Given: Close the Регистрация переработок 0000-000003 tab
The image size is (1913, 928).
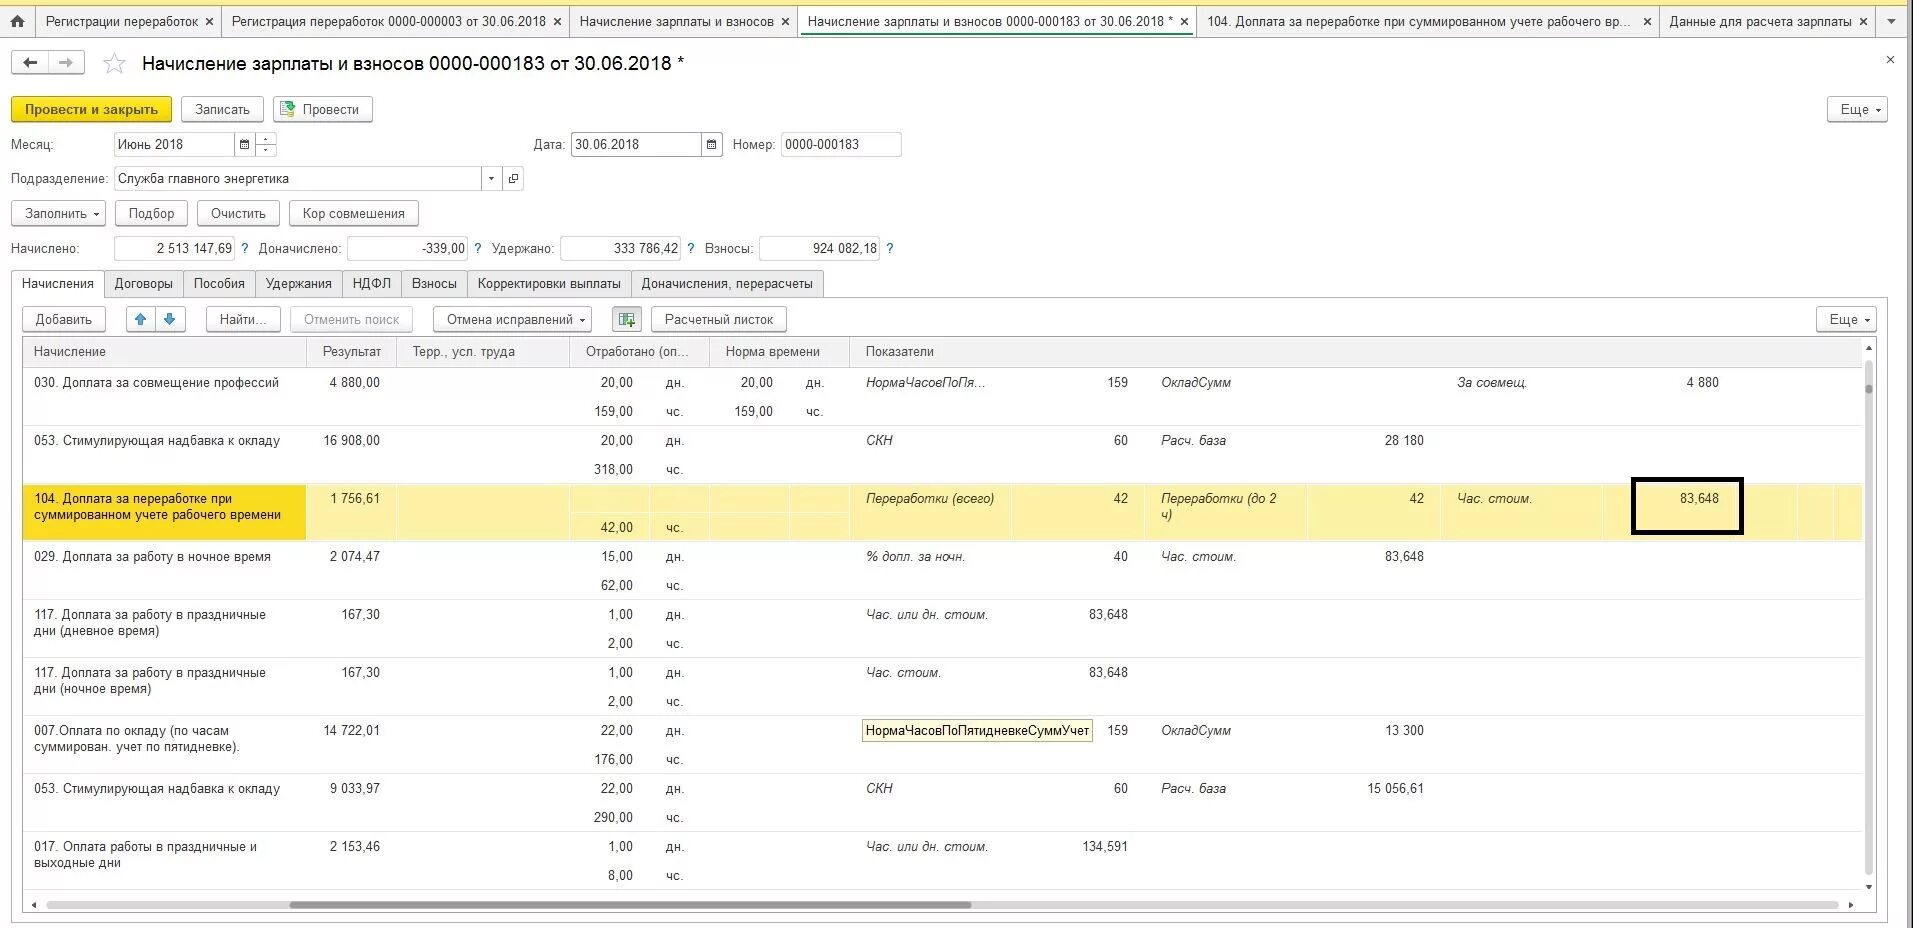Looking at the screenshot, I should click(557, 21).
